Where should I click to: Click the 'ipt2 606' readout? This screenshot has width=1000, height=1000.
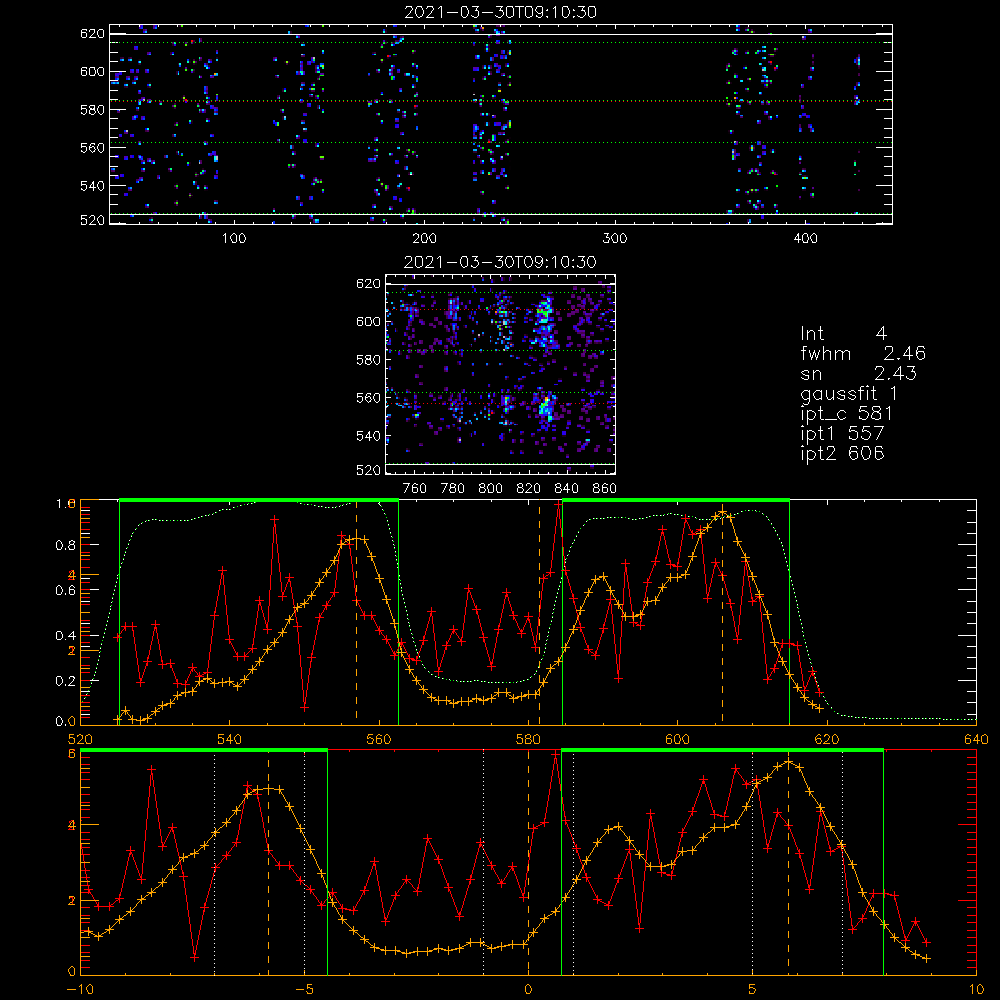coord(842,453)
